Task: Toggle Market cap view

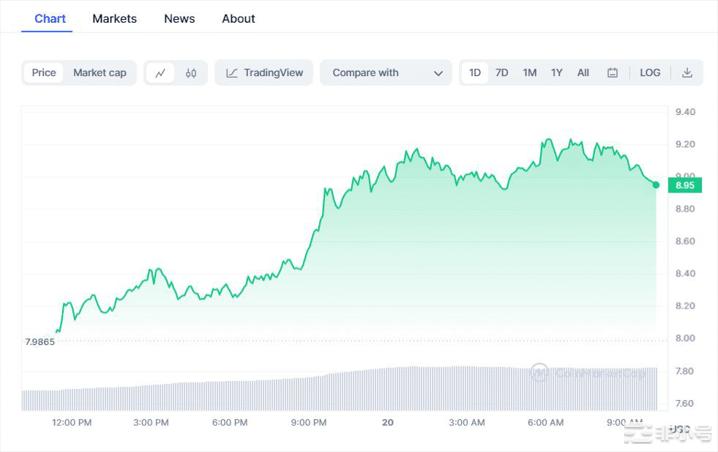Action: pos(100,73)
